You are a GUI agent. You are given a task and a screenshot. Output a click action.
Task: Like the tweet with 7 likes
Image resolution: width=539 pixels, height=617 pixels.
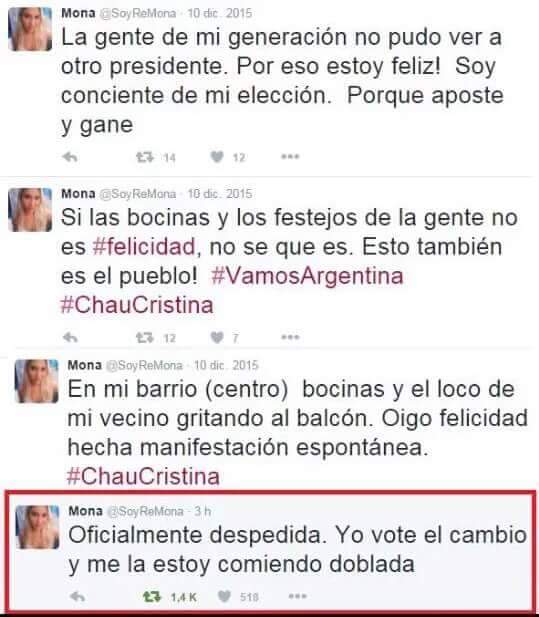click(217, 337)
